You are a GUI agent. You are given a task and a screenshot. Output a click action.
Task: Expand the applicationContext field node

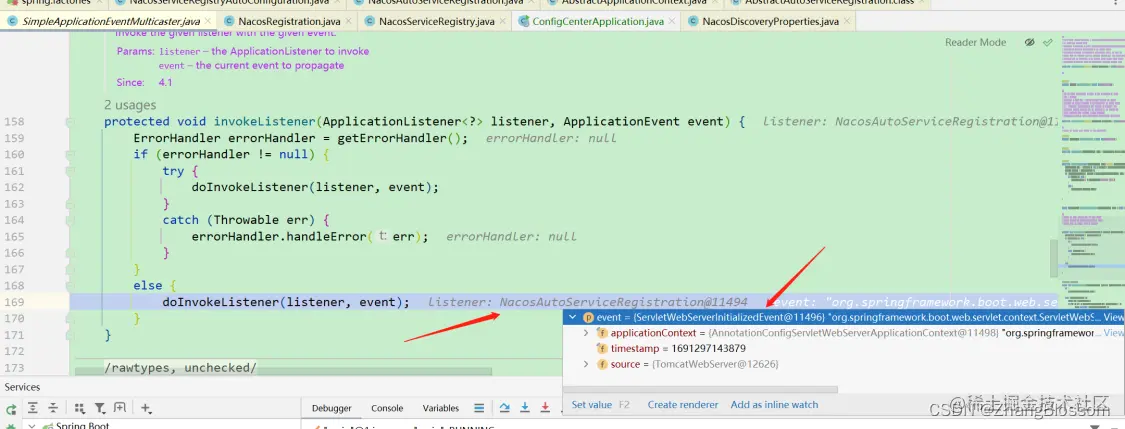click(x=586, y=333)
